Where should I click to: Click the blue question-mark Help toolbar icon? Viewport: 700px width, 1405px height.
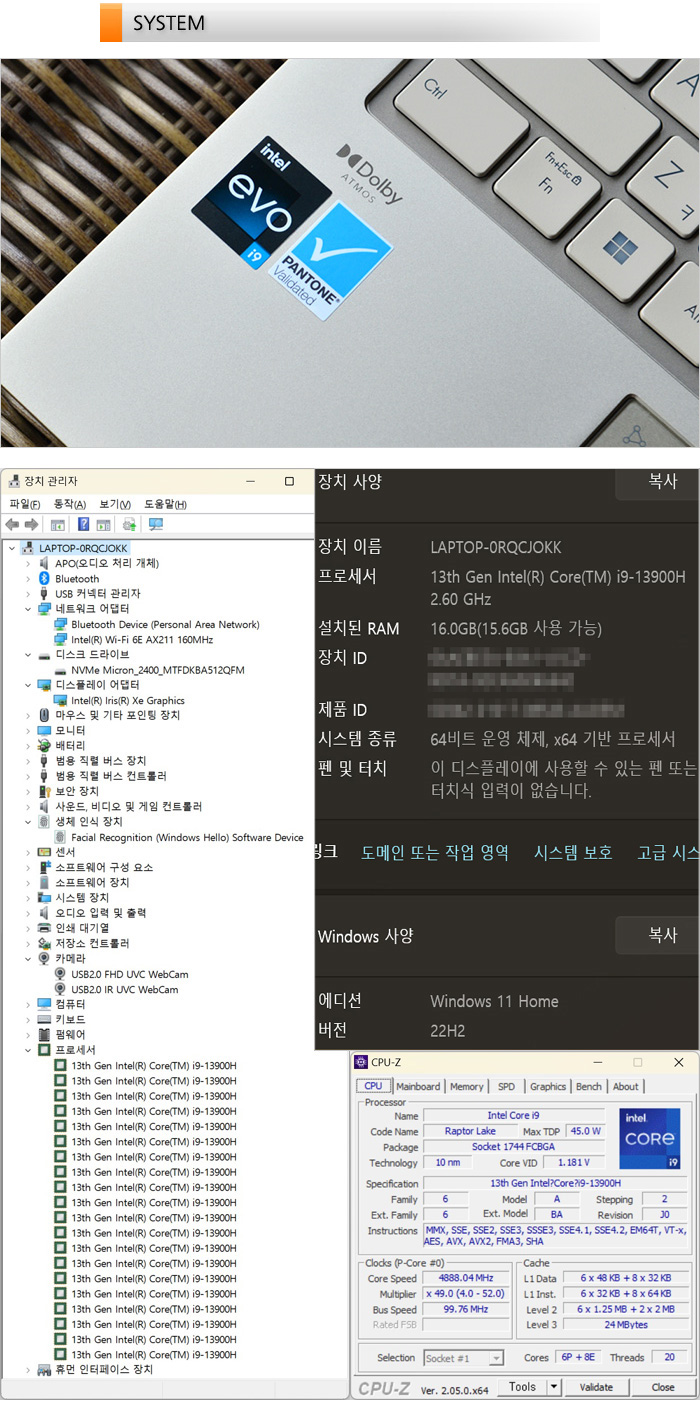tap(84, 524)
